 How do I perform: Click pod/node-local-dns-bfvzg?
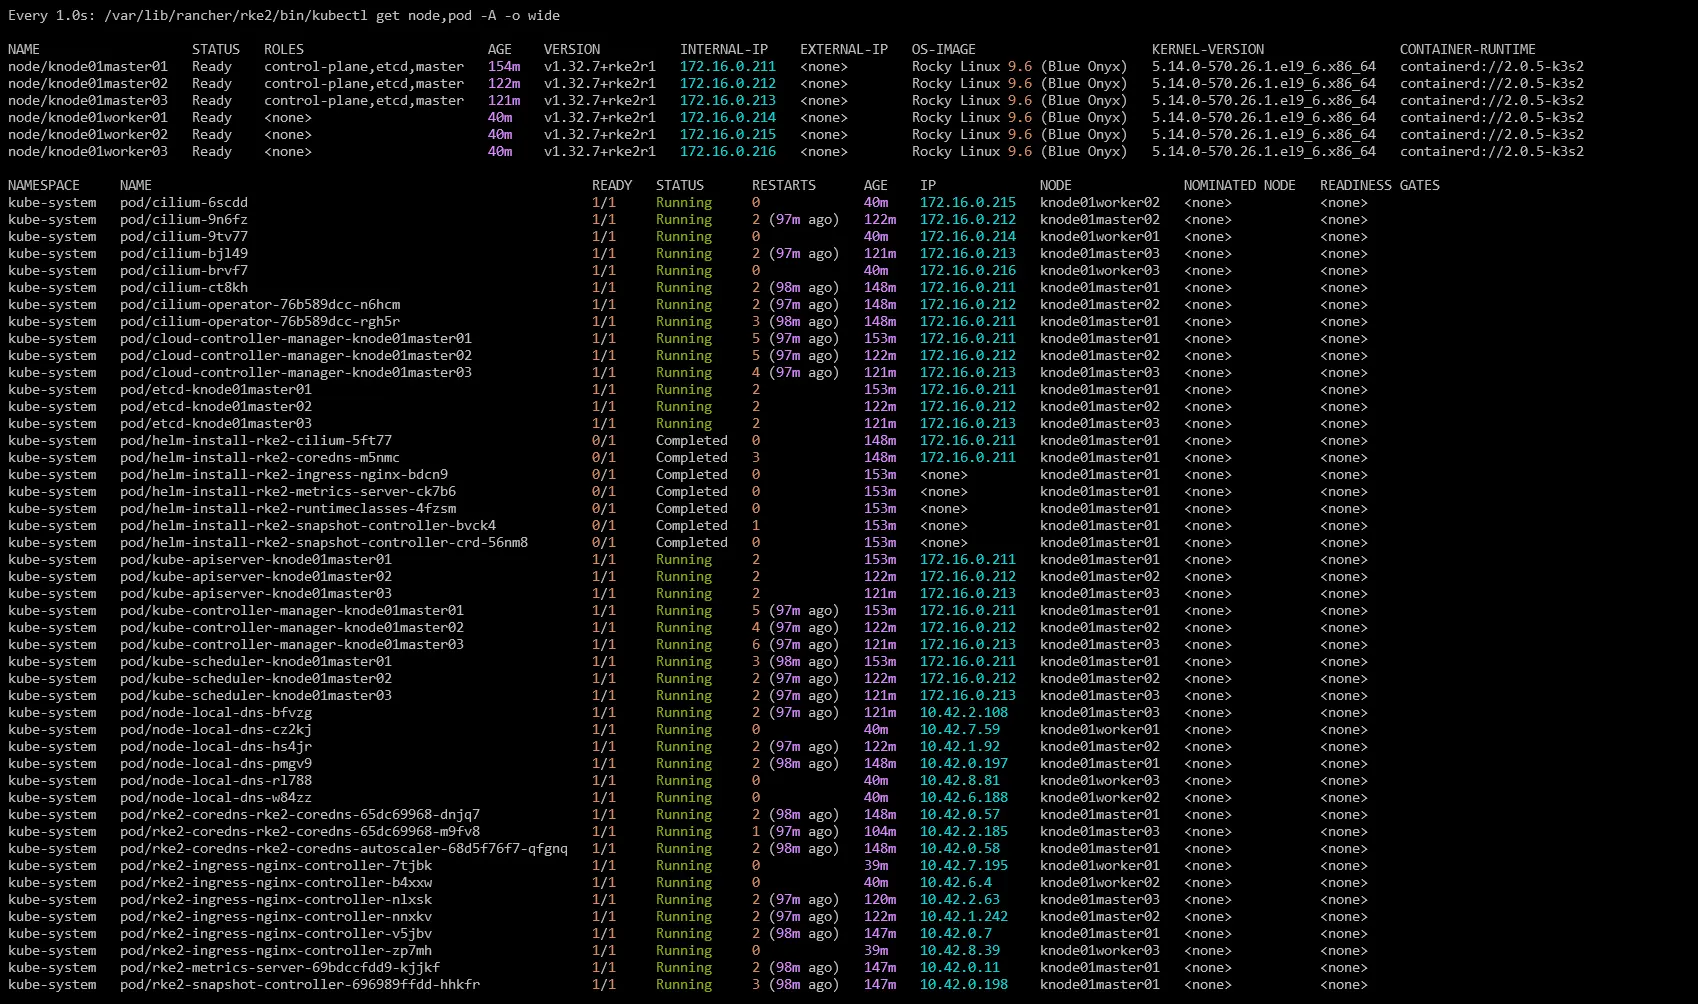coord(216,712)
